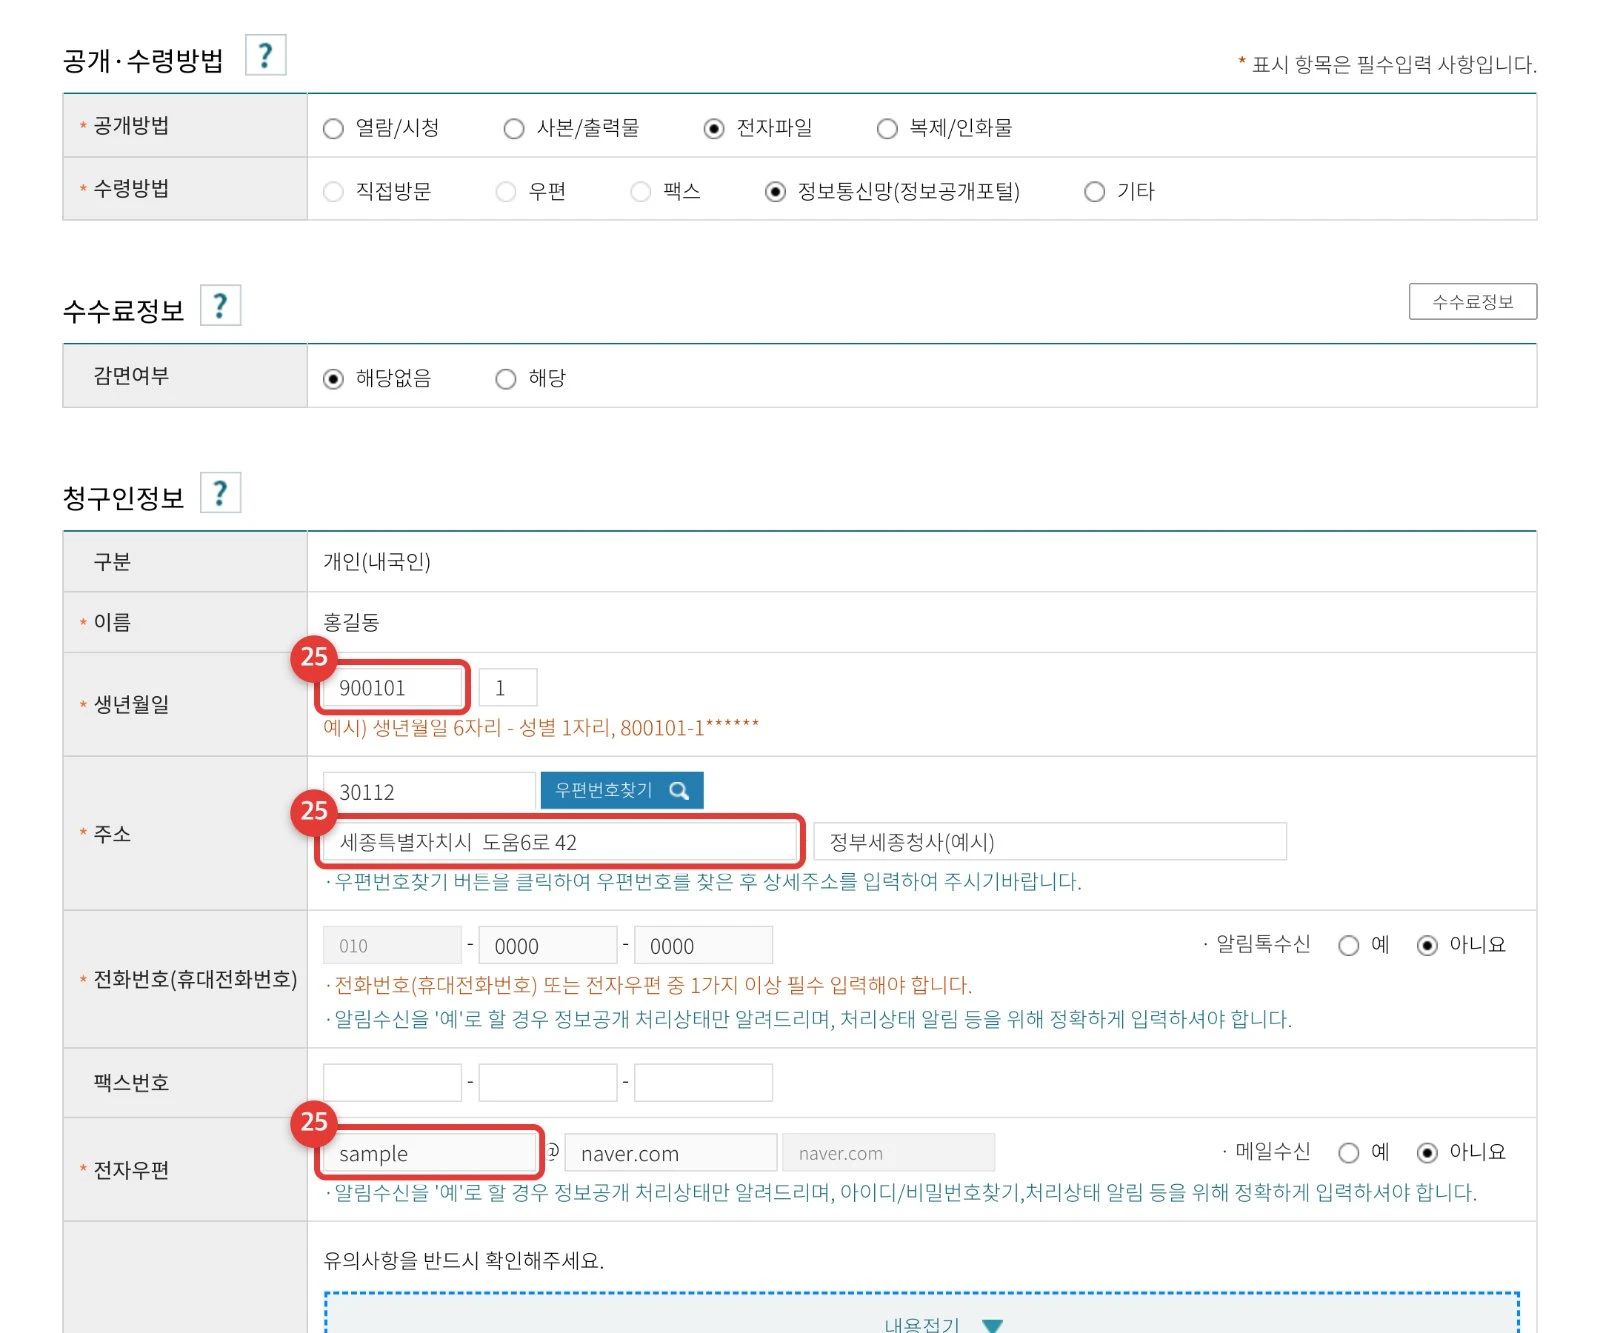The height and width of the screenshot is (1333, 1600).
Task: Set 메일수신 to 예
Action: [1349, 1153]
